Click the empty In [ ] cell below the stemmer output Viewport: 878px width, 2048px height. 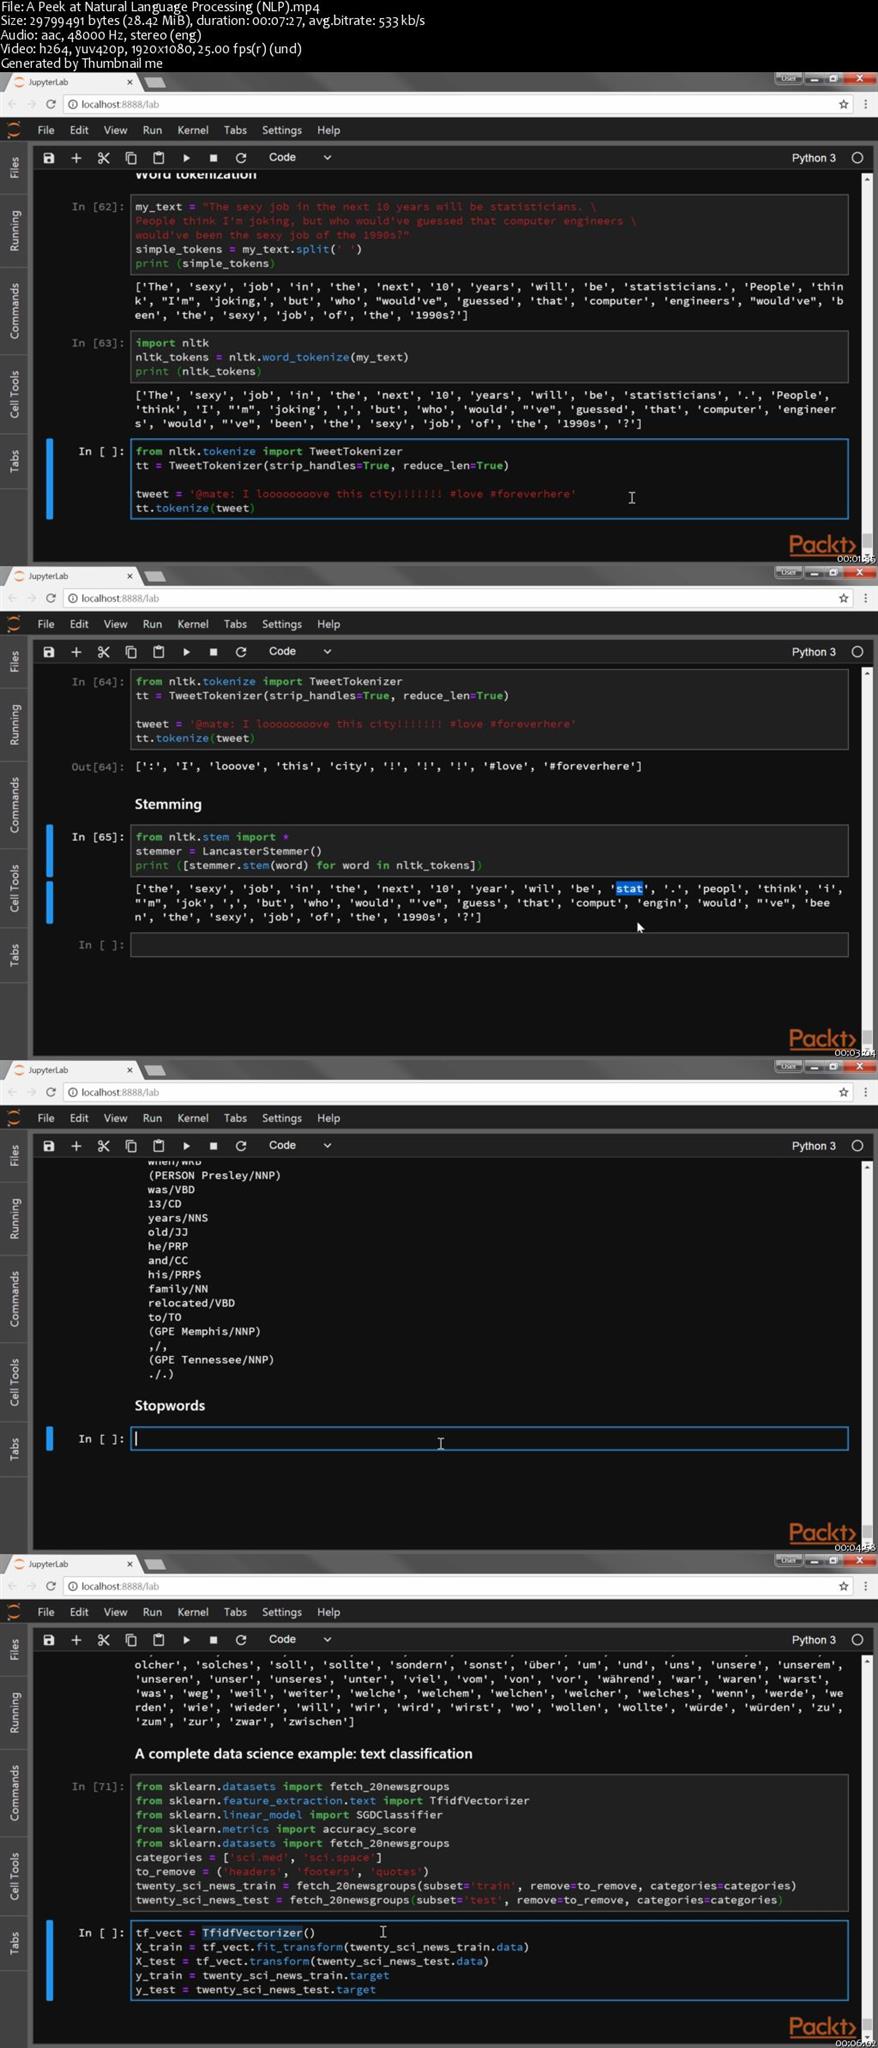point(489,945)
